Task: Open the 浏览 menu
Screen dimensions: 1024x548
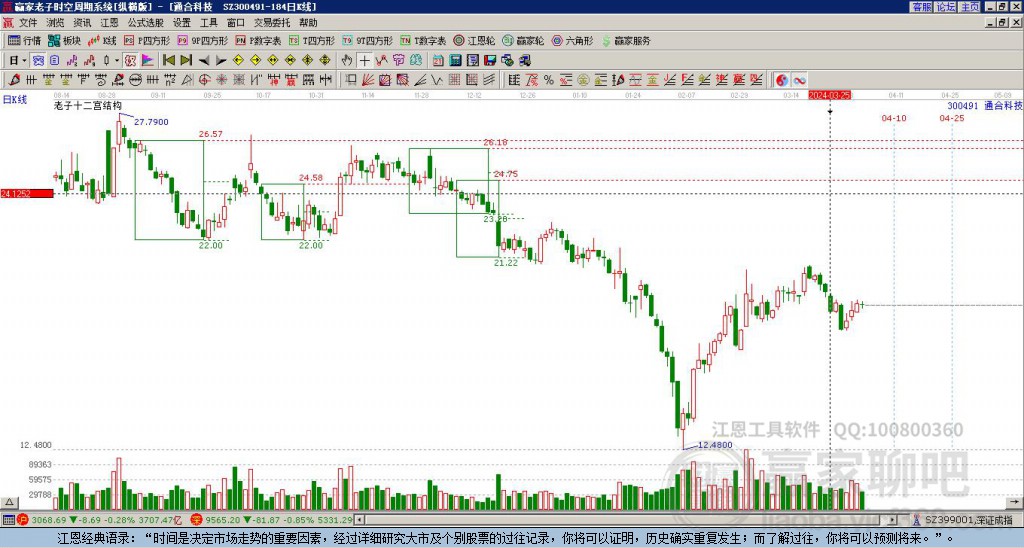Action: tap(55, 23)
